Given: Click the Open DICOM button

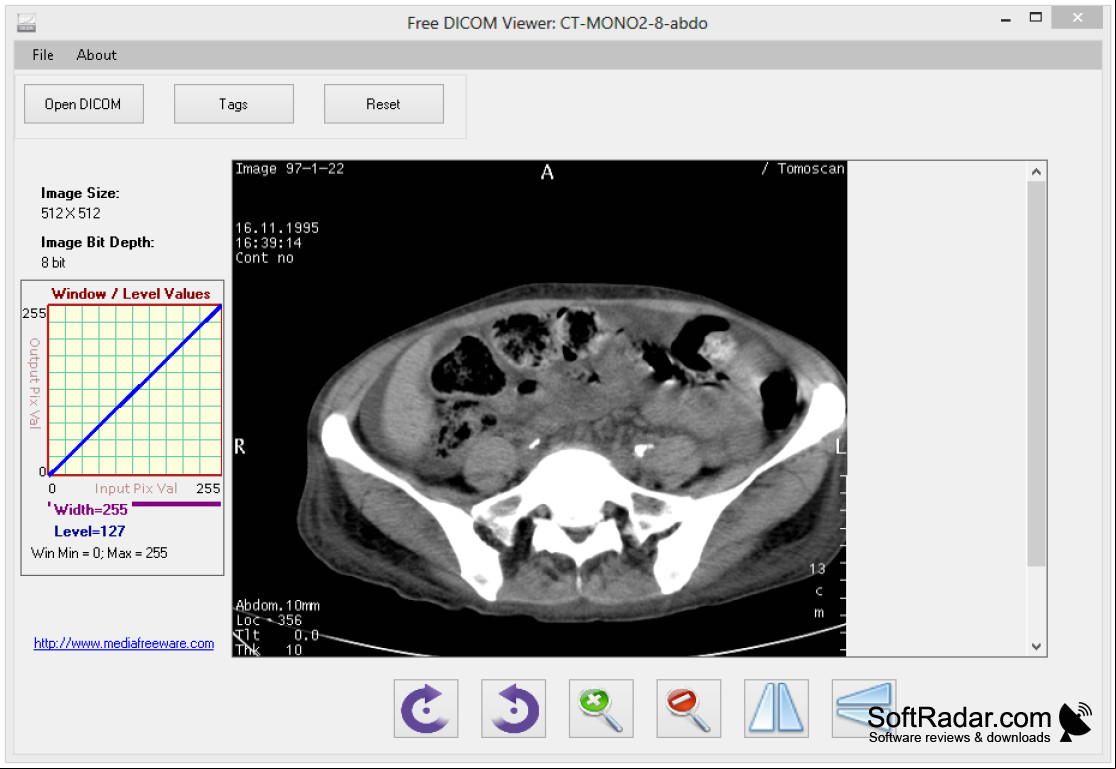Looking at the screenshot, I should tap(83, 104).
